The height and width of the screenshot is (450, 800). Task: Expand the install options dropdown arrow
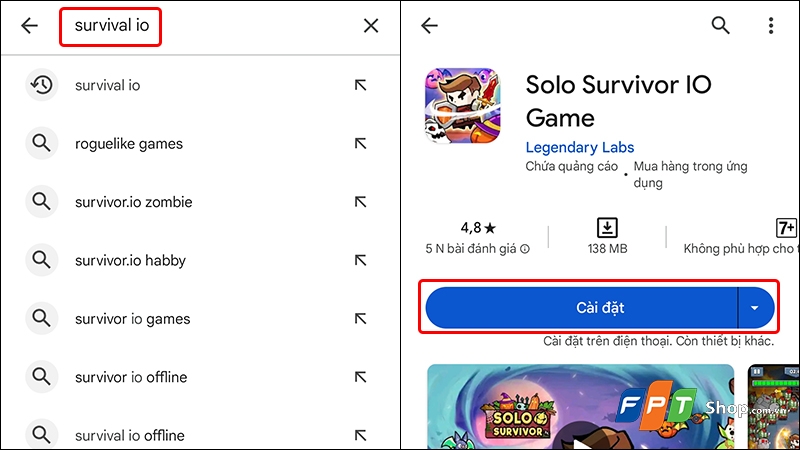click(755, 308)
